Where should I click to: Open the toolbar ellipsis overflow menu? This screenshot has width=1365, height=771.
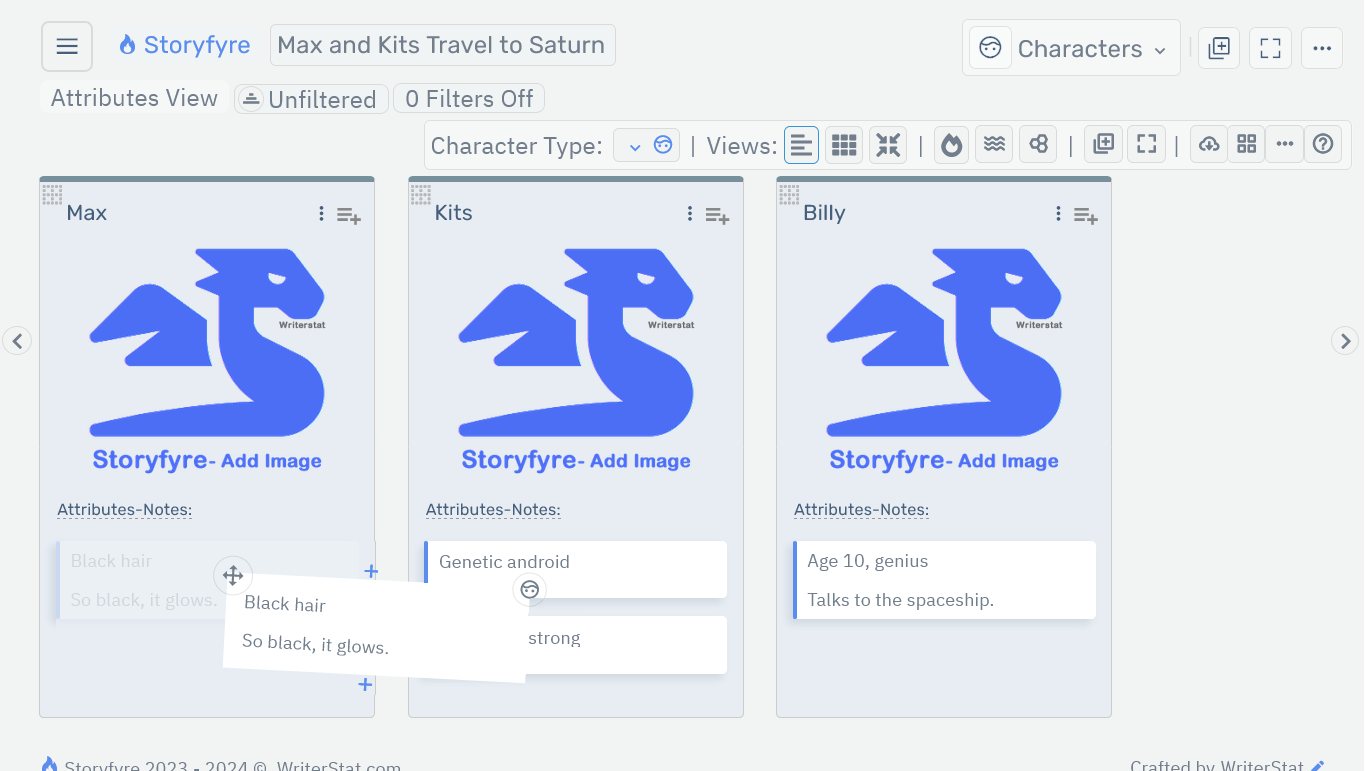tap(1284, 143)
